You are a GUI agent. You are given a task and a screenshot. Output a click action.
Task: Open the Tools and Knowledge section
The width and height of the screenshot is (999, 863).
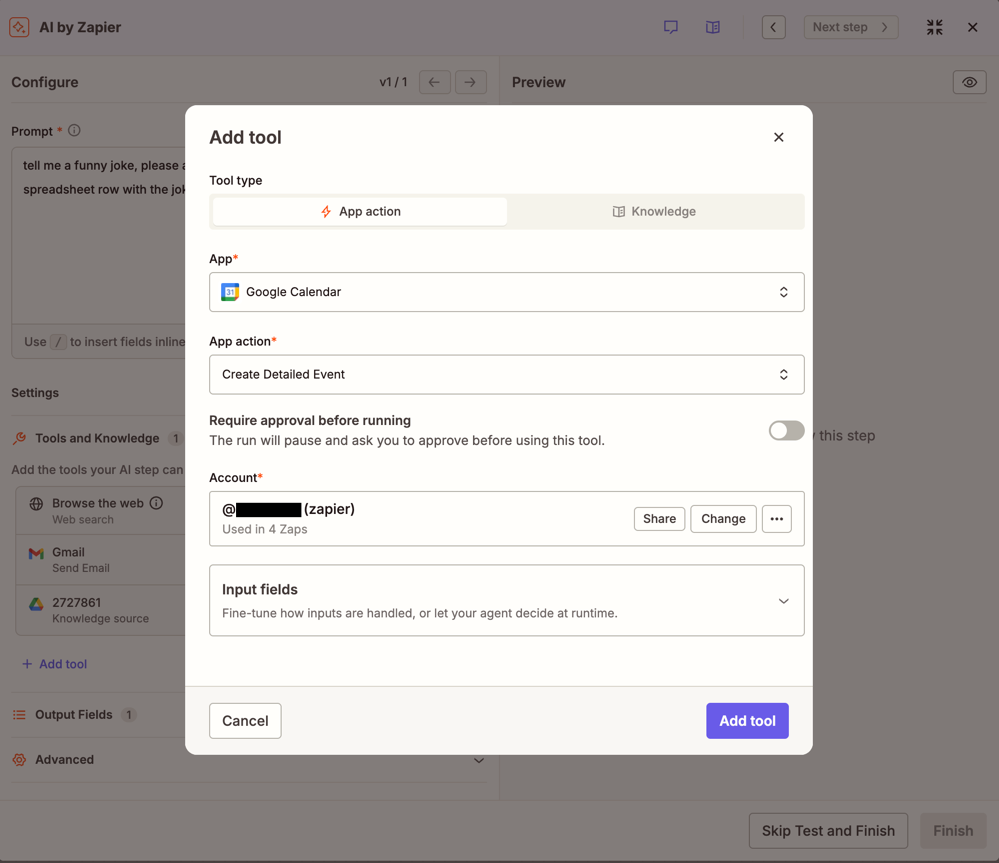pos(97,438)
